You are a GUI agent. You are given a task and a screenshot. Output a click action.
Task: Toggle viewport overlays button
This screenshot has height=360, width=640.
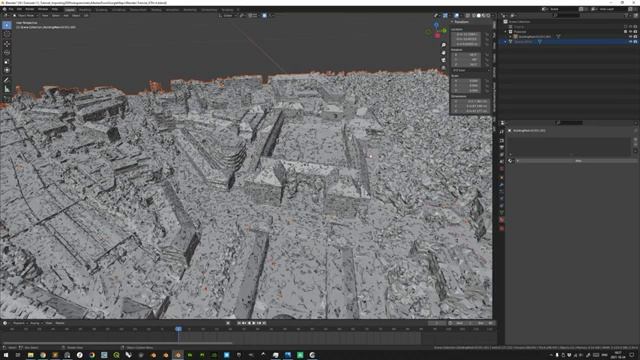pyautogui.click(x=456, y=16)
